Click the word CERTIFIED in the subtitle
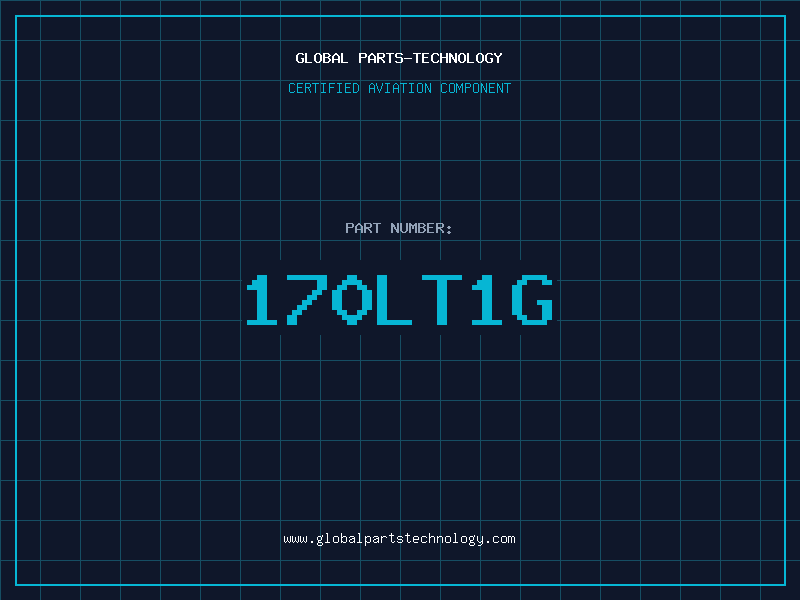The width and height of the screenshot is (800, 600). pyautogui.click(x=324, y=88)
